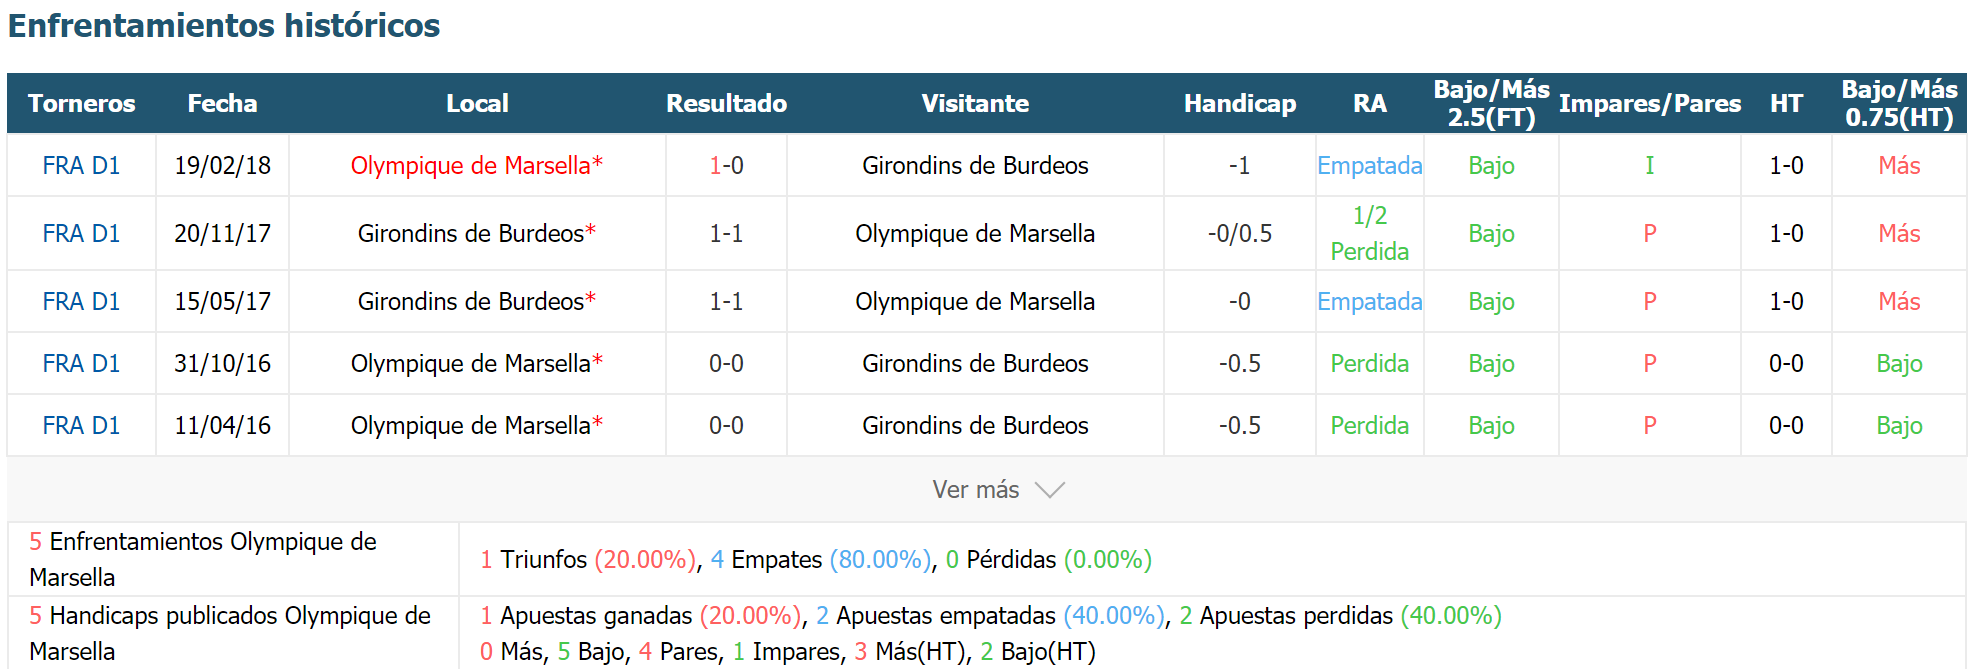Click the Bajo/Más 2.5(FT) column header
Viewport: 1975px width, 669px height.
point(1491,104)
